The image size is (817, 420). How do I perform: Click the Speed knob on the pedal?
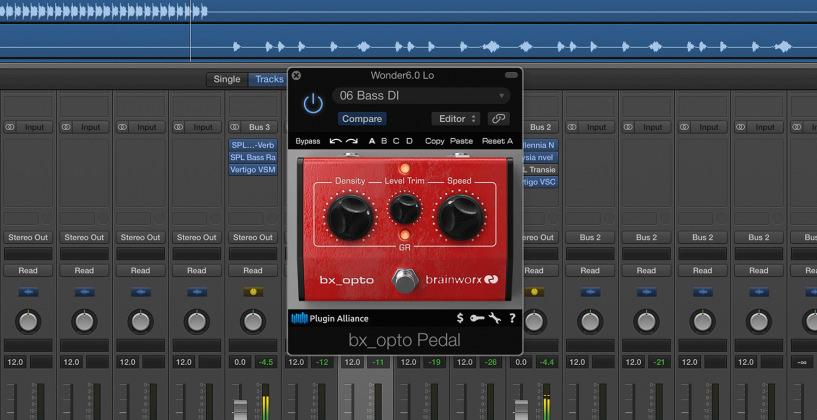460,217
